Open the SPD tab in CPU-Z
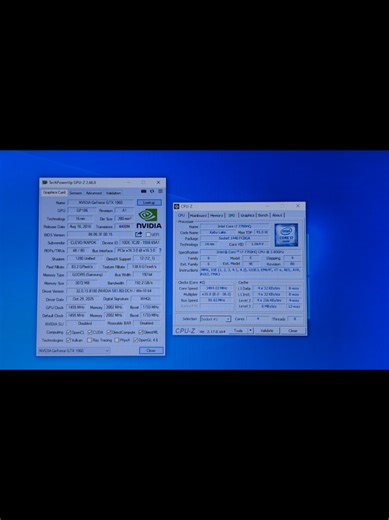The image size is (389, 520). point(232,215)
